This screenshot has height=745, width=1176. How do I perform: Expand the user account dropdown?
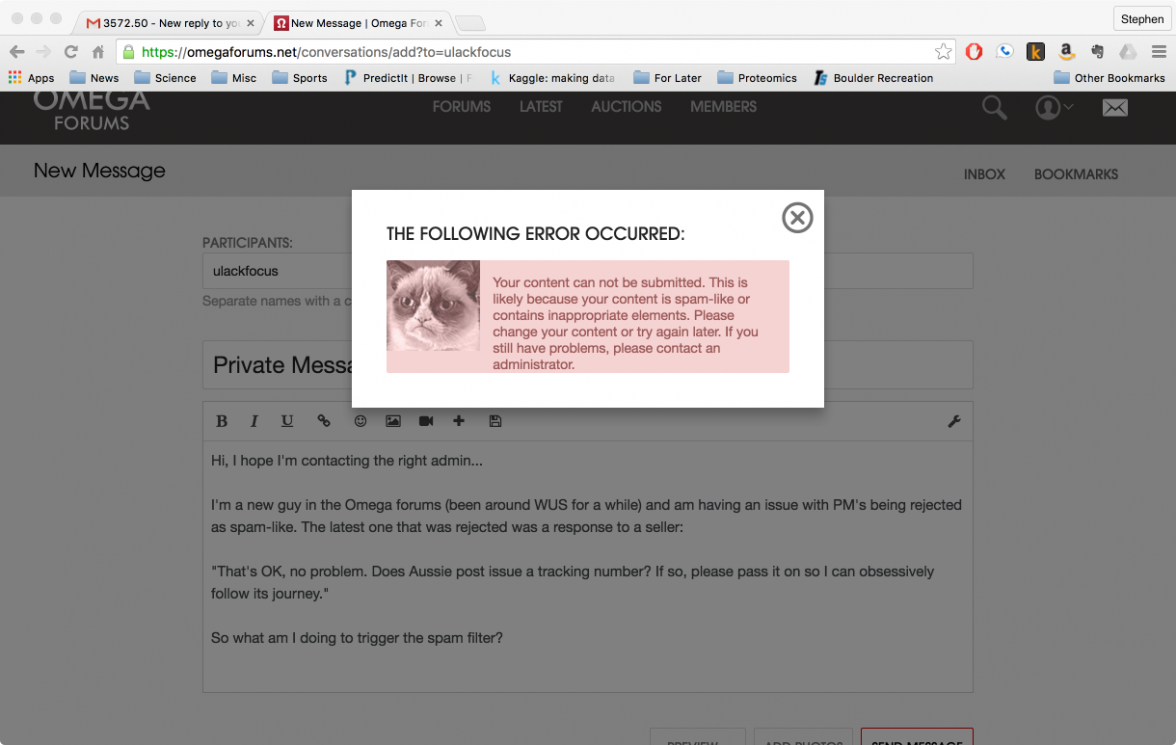coord(1054,108)
